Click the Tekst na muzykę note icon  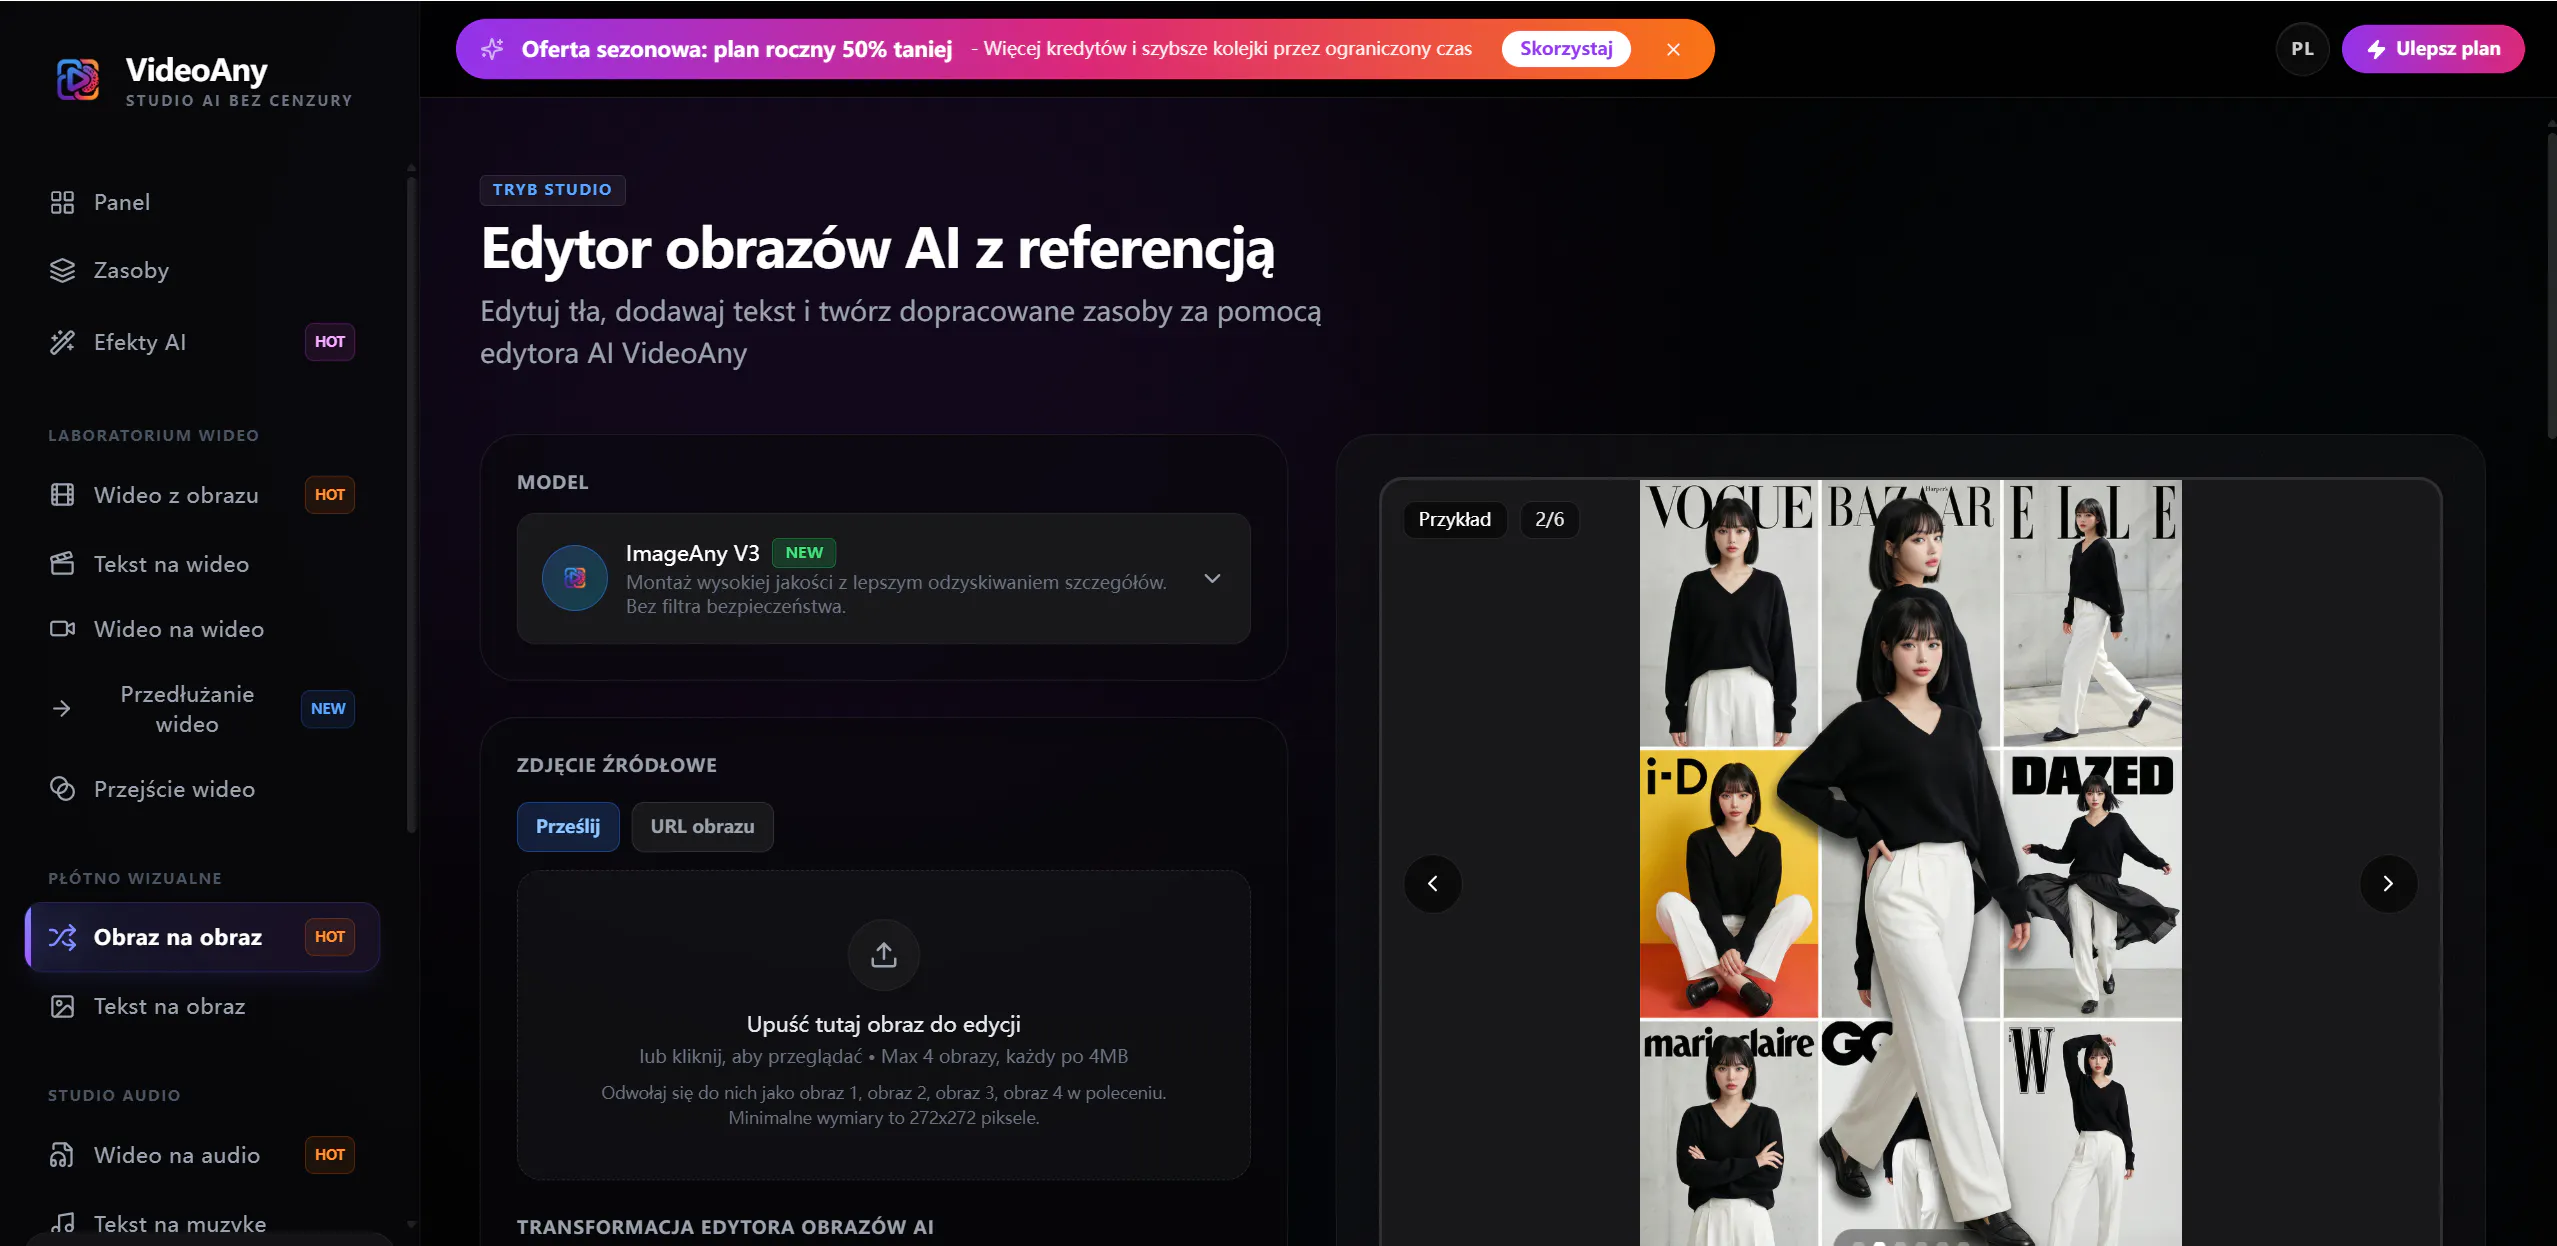point(62,1223)
